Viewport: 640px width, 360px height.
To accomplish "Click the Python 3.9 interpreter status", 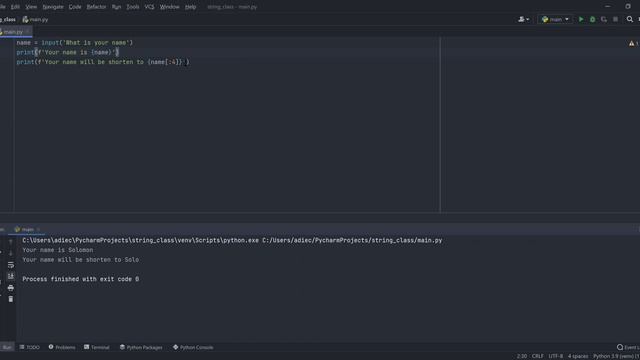I will tap(616, 356).
